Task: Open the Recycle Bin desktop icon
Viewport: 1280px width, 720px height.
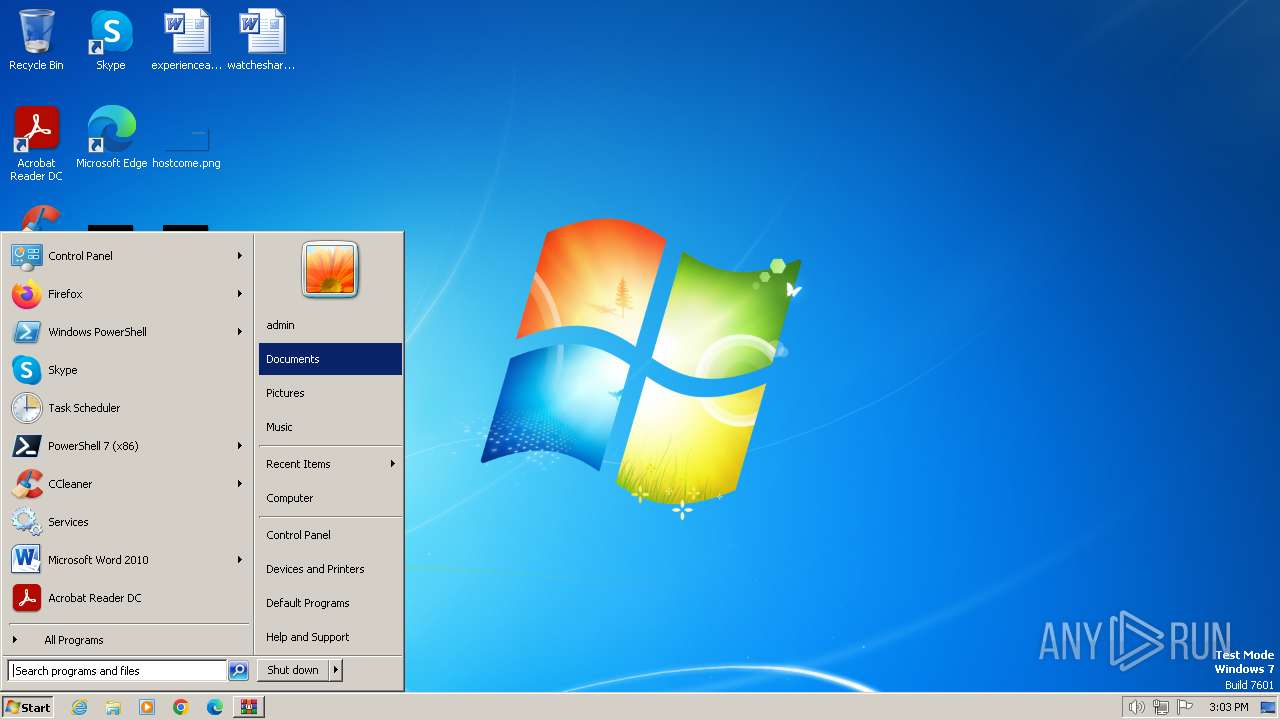Action: [x=36, y=40]
